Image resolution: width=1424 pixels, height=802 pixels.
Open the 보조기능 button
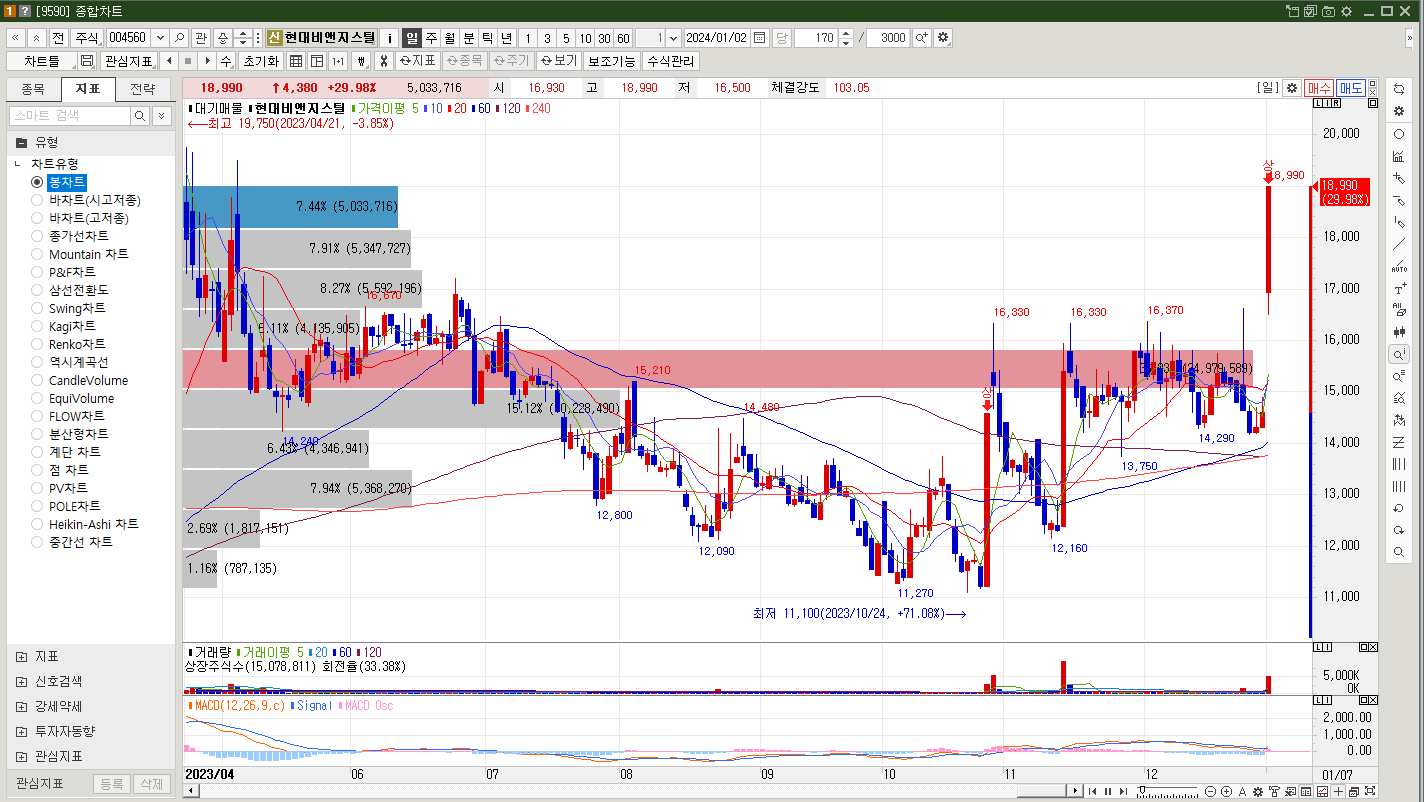click(x=611, y=61)
